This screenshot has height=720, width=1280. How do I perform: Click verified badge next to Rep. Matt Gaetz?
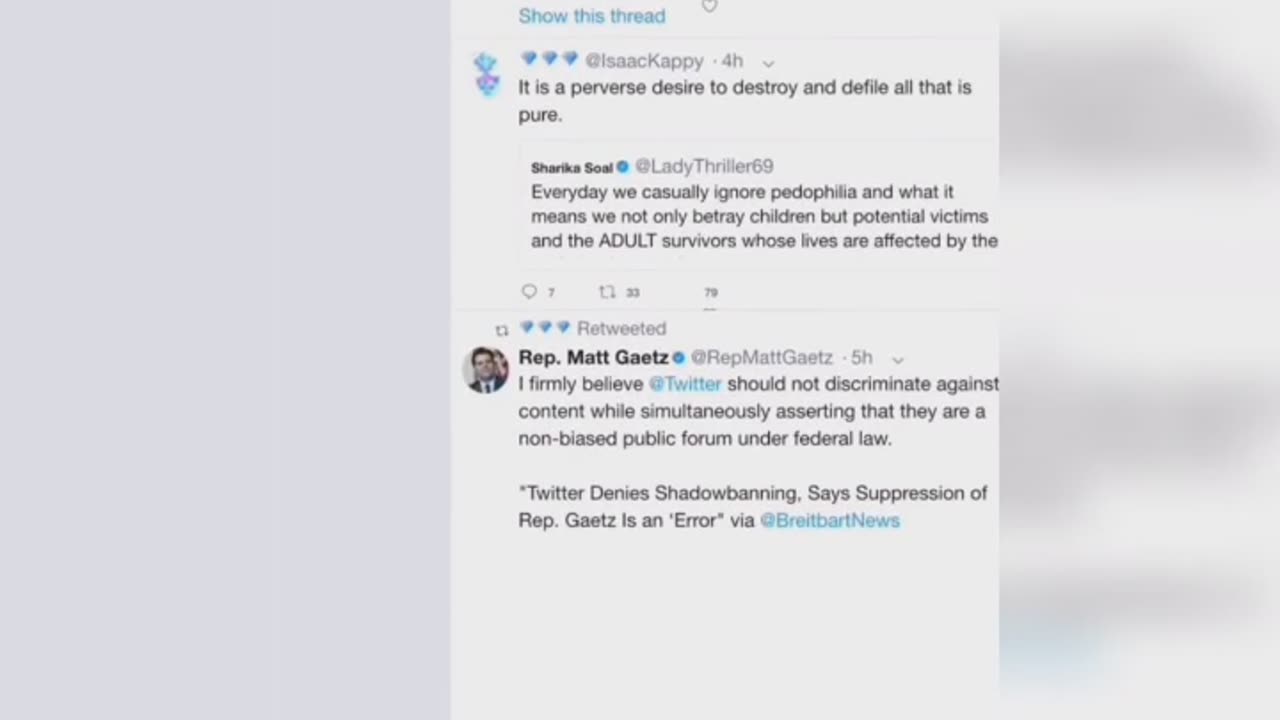click(x=679, y=358)
